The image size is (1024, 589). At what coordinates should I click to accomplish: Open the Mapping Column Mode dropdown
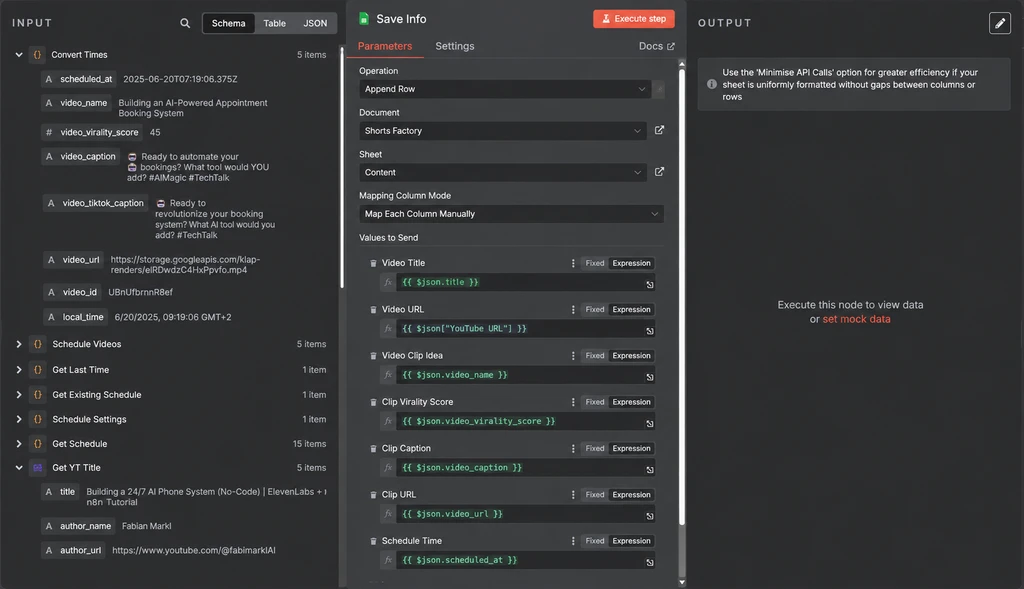(511, 214)
